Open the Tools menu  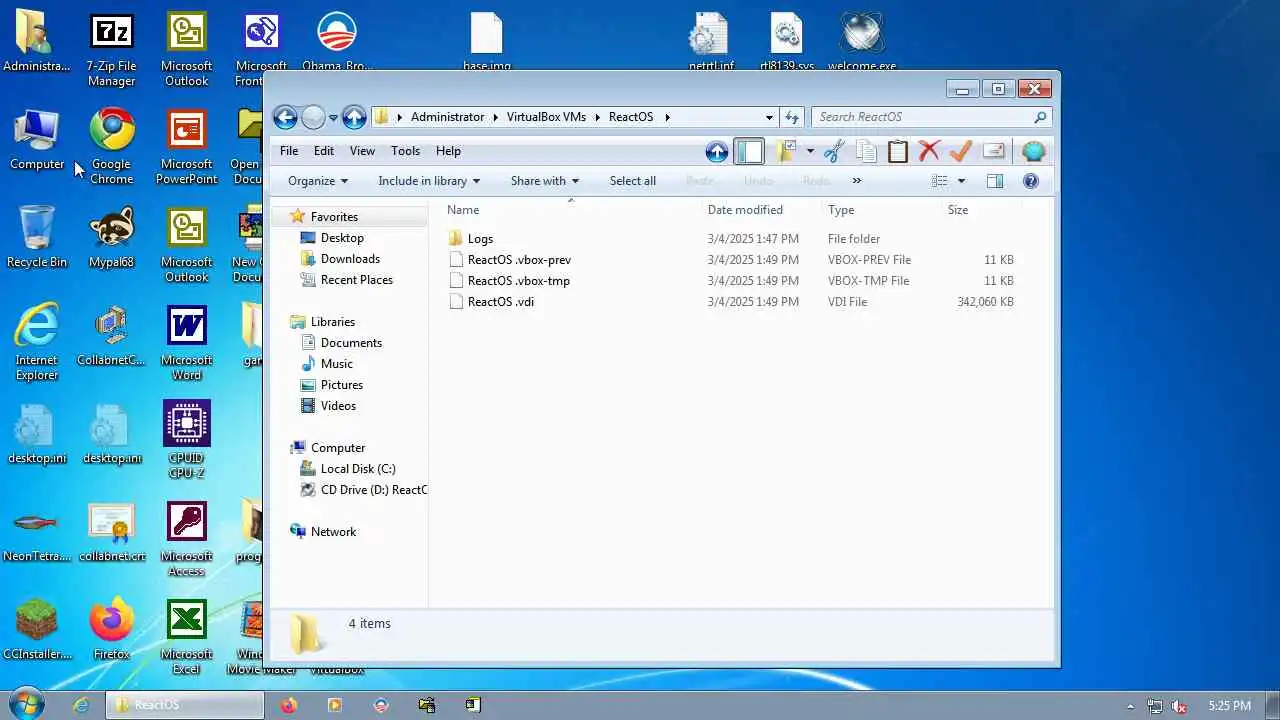[x=405, y=151]
